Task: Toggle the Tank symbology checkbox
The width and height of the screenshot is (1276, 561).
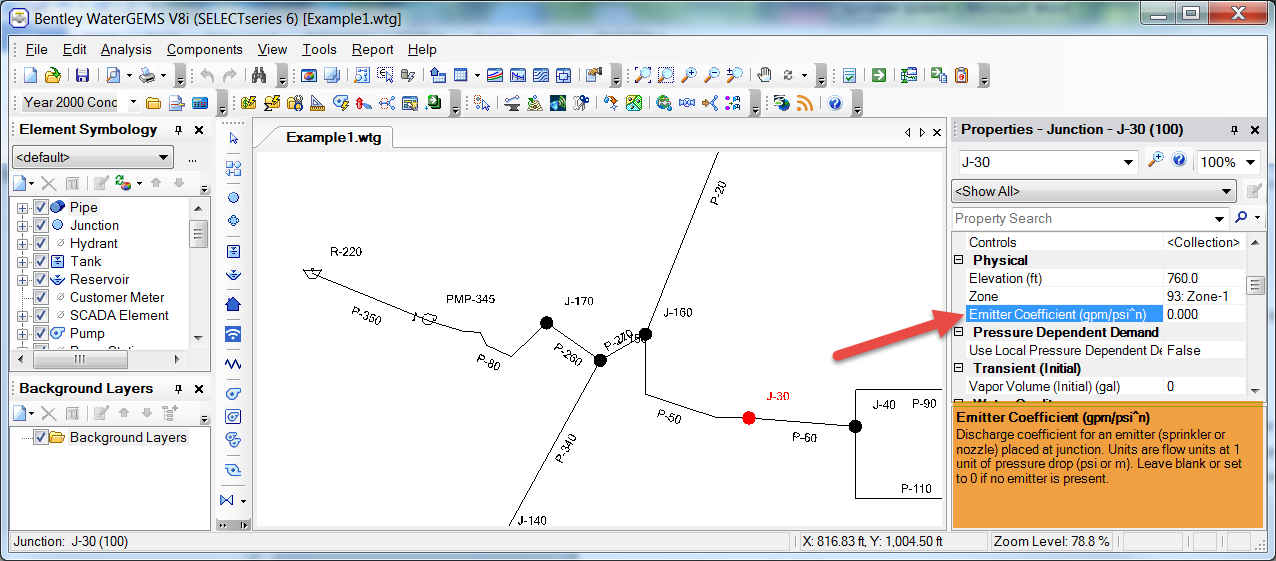Action: pyautogui.click(x=41, y=261)
